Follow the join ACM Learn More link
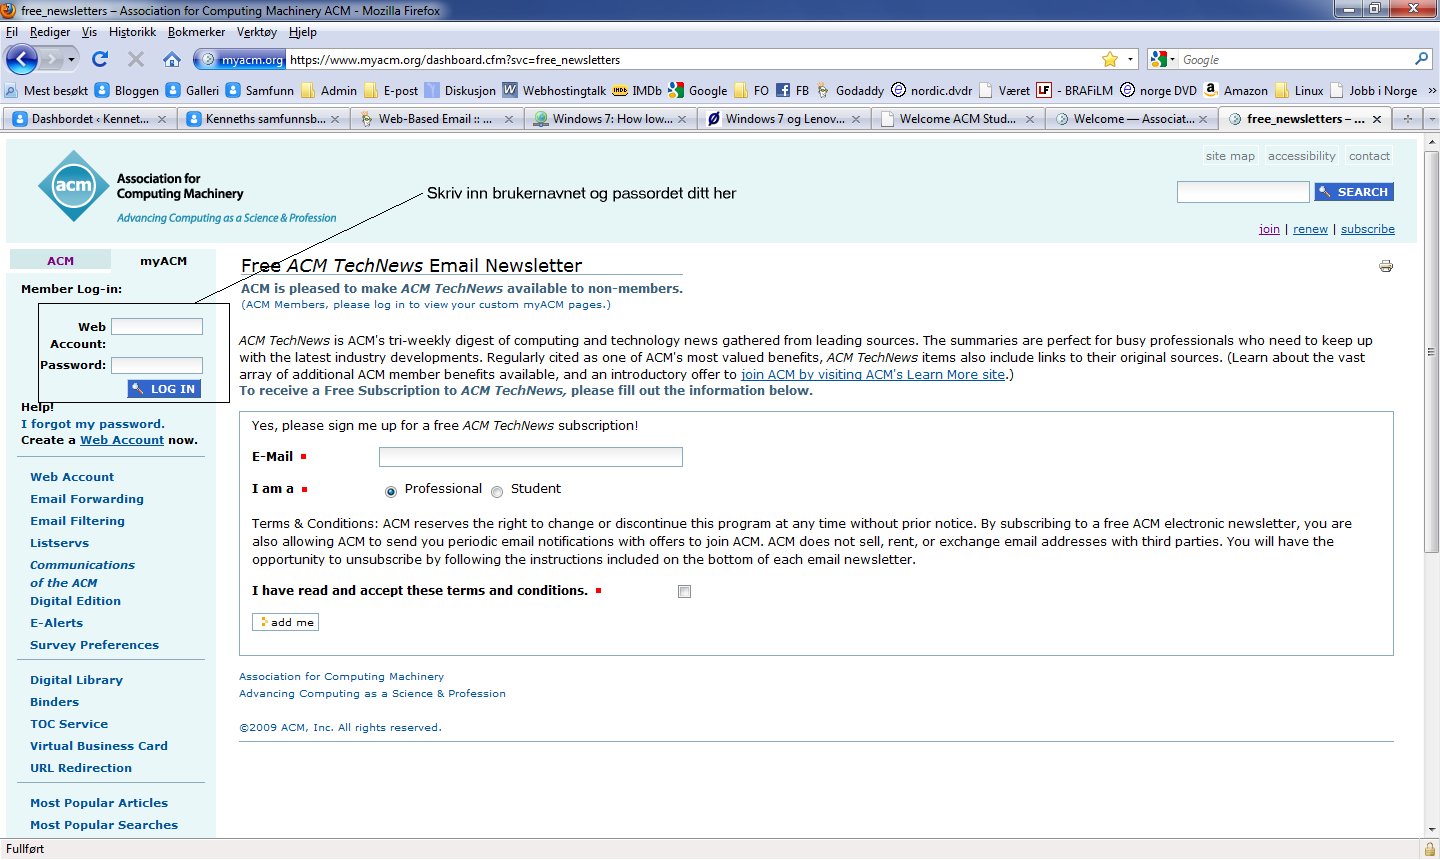Image resolution: width=1440 pixels, height=860 pixels. [x=873, y=375]
